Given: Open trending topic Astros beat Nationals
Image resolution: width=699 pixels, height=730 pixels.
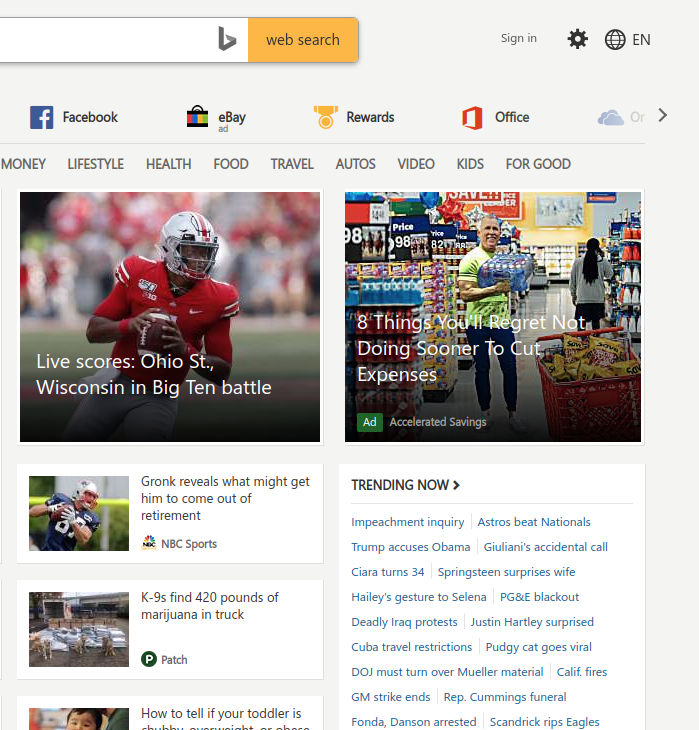Looking at the screenshot, I should click(x=534, y=522).
